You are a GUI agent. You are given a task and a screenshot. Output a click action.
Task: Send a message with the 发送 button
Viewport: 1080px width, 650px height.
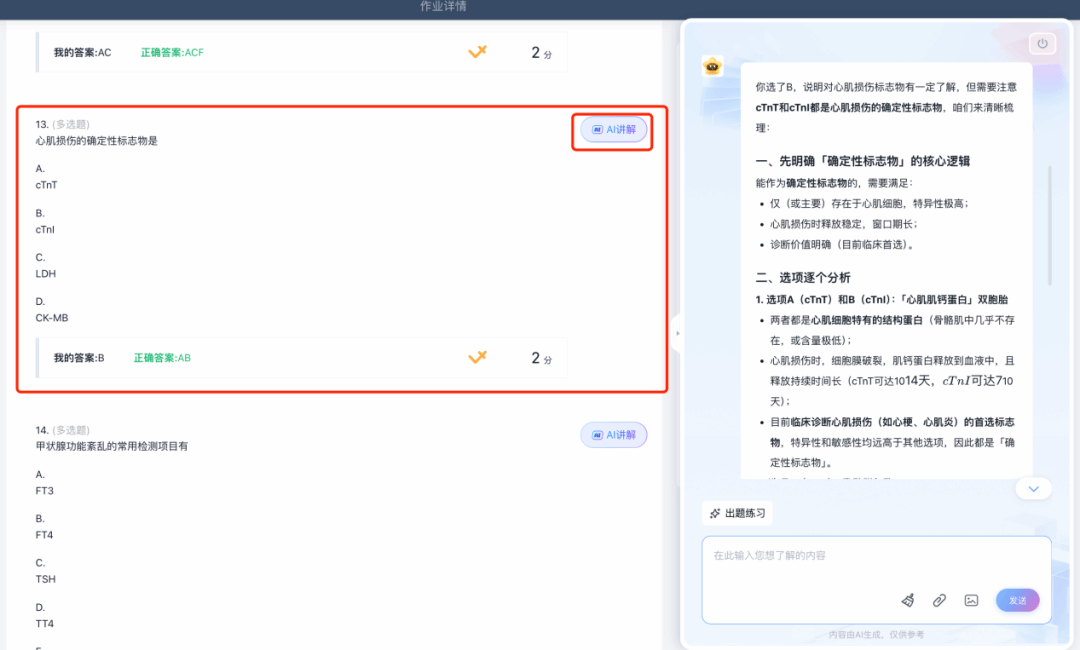(1017, 600)
